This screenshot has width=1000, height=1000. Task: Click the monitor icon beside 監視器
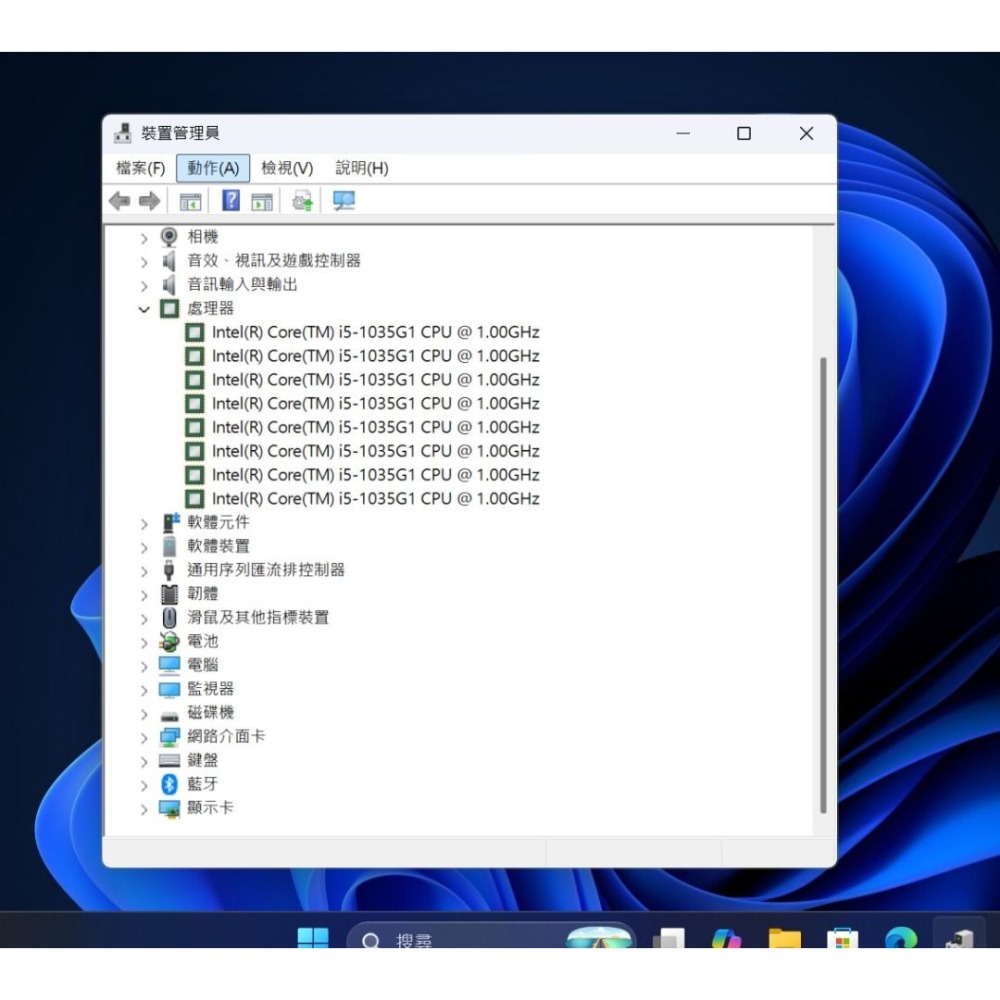(169, 689)
